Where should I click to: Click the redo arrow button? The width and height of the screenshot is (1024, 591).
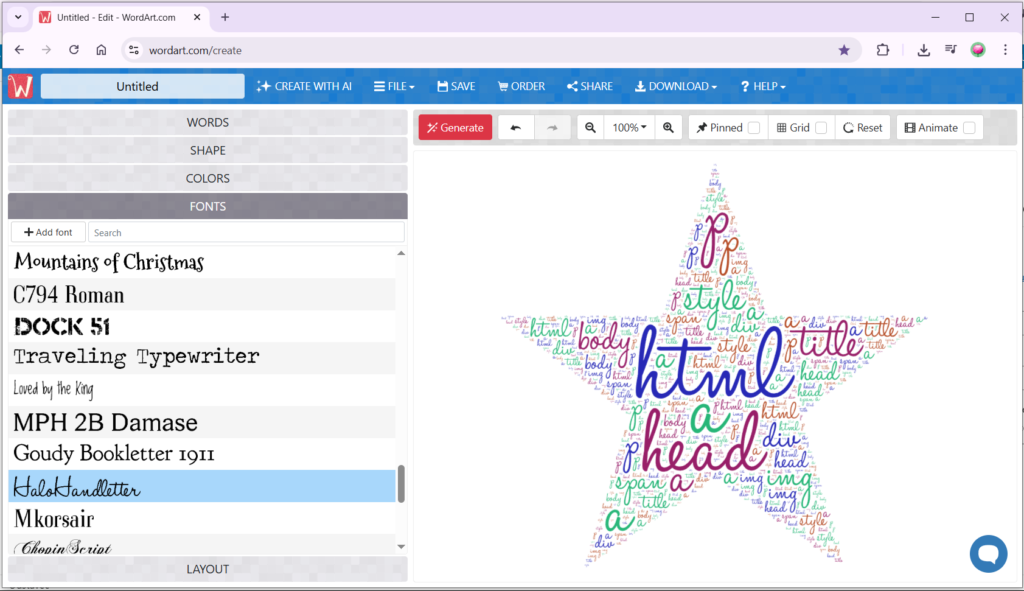click(x=552, y=128)
